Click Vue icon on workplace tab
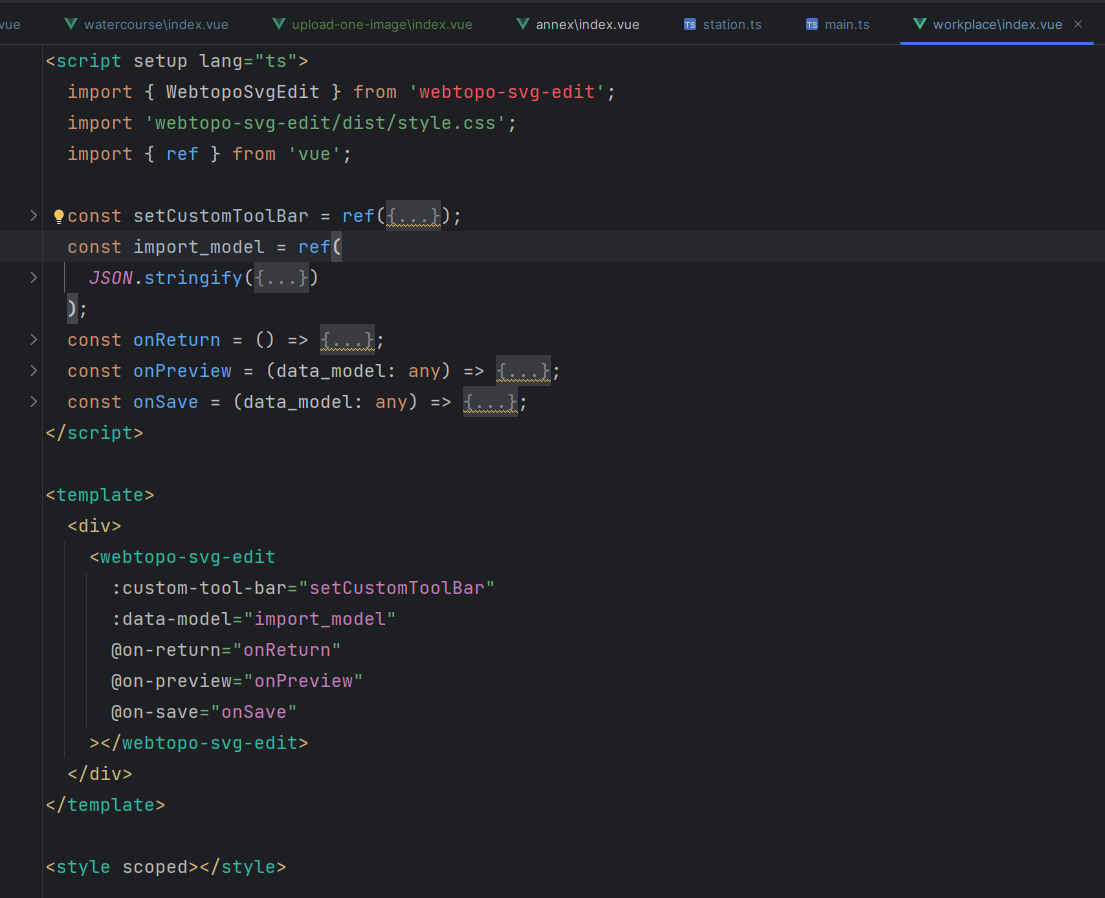This screenshot has height=898, width=1105. (920, 24)
